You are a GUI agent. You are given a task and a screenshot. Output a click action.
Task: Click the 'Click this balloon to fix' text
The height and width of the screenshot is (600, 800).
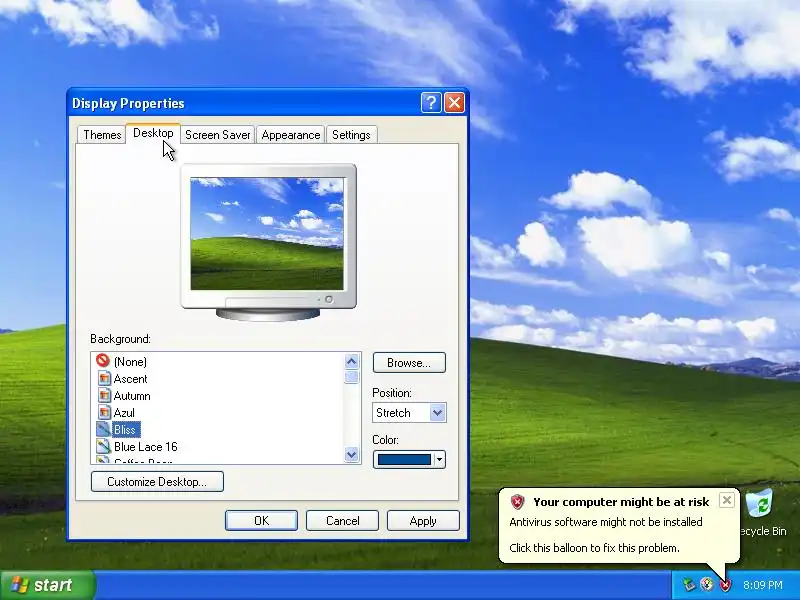[594, 548]
